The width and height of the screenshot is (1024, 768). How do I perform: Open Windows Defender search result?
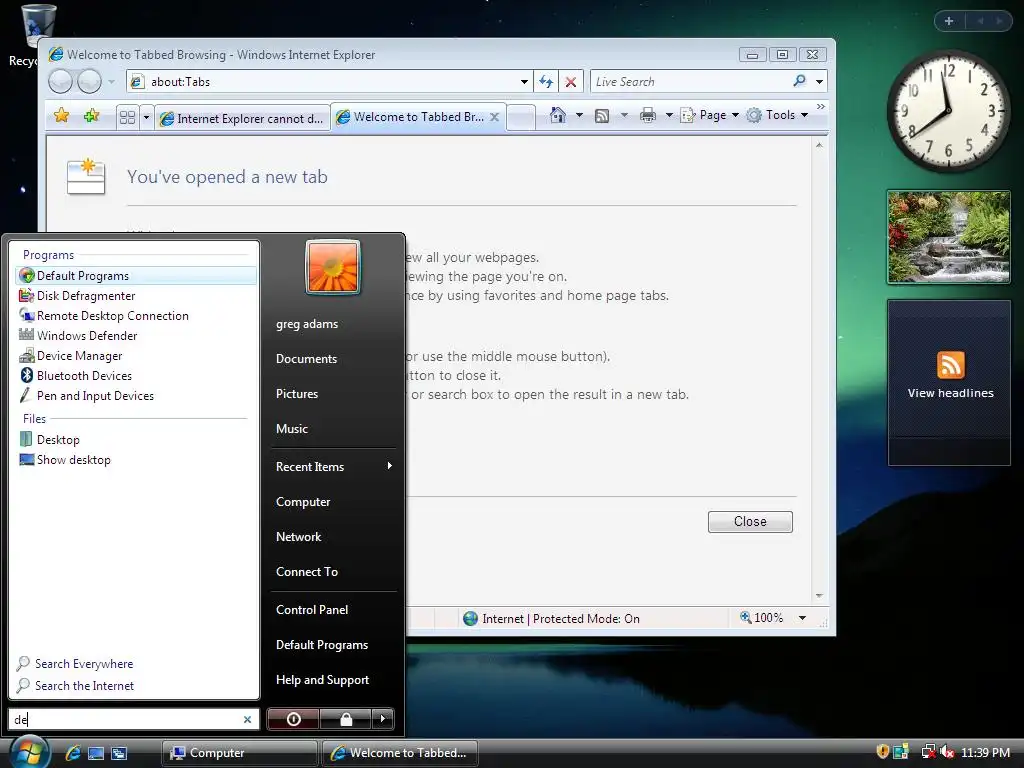(136, 336)
